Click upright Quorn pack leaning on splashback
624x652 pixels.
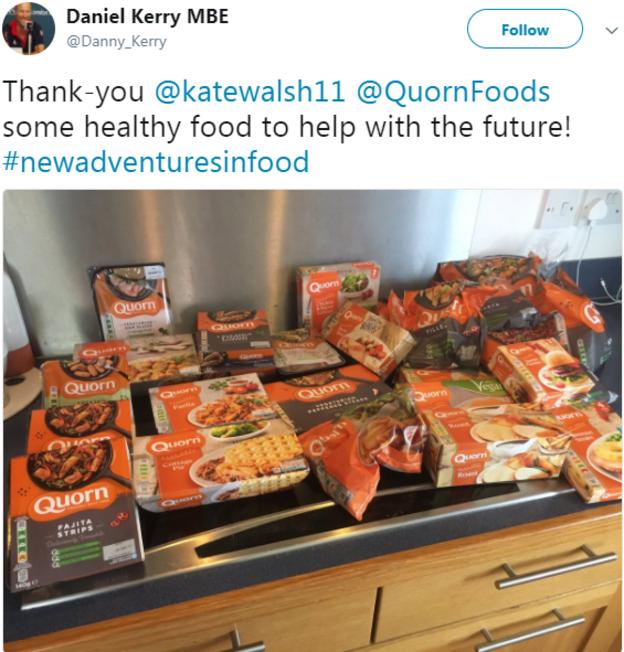[x=131, y=299]
